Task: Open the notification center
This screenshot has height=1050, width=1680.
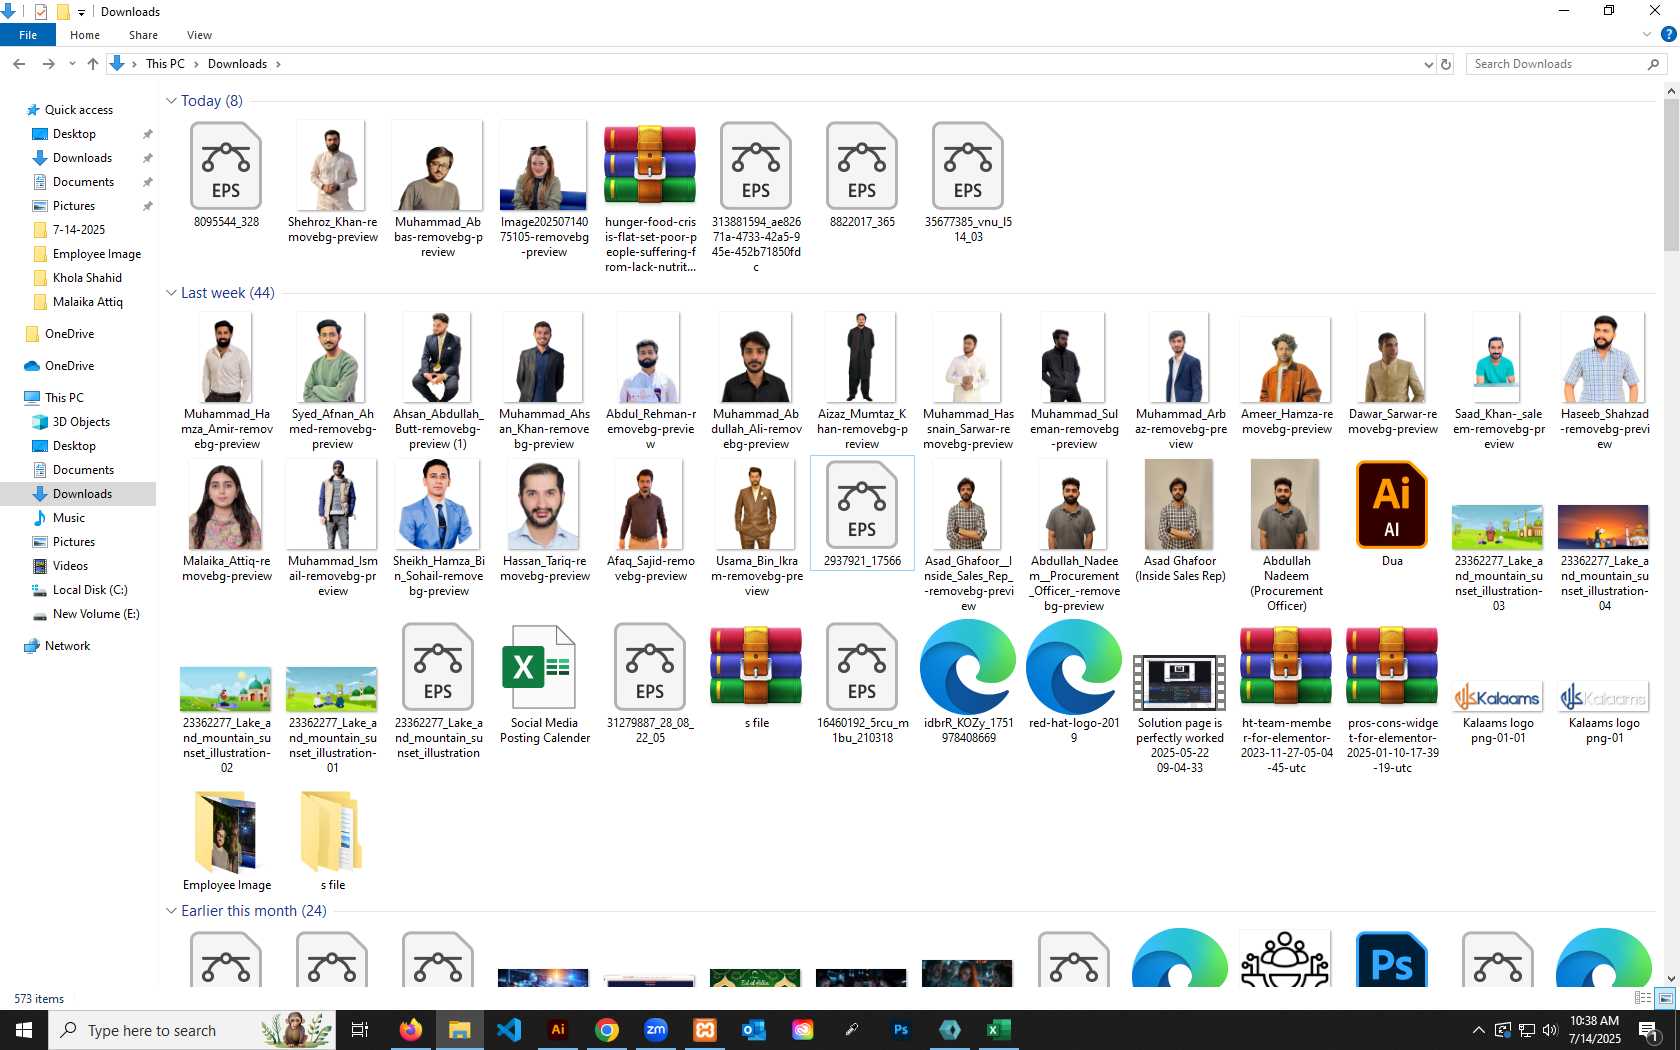Action: point(1650,1030)
